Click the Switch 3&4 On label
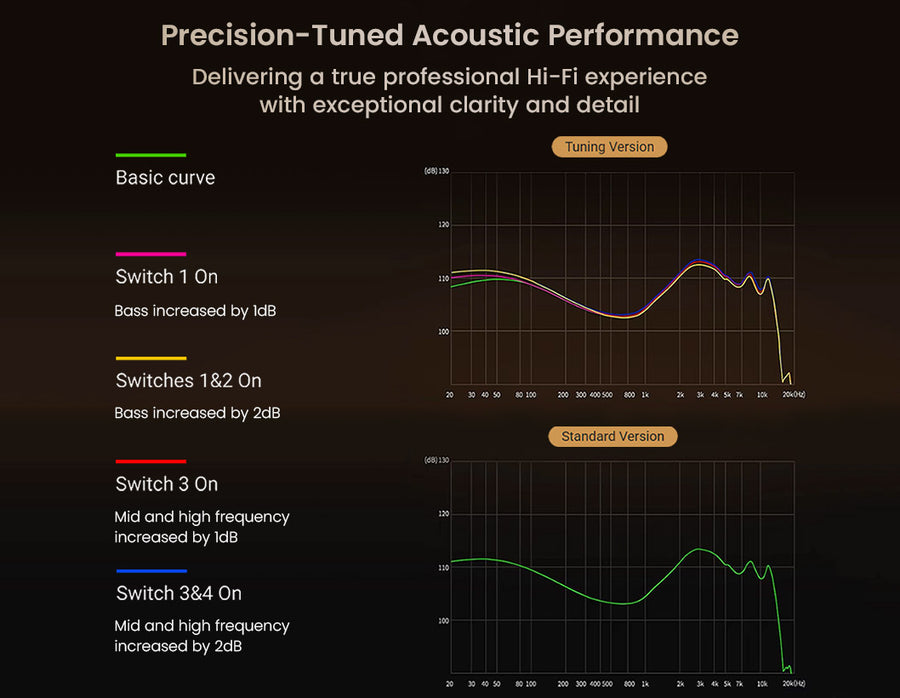900x698 pixels. [178, 593]
